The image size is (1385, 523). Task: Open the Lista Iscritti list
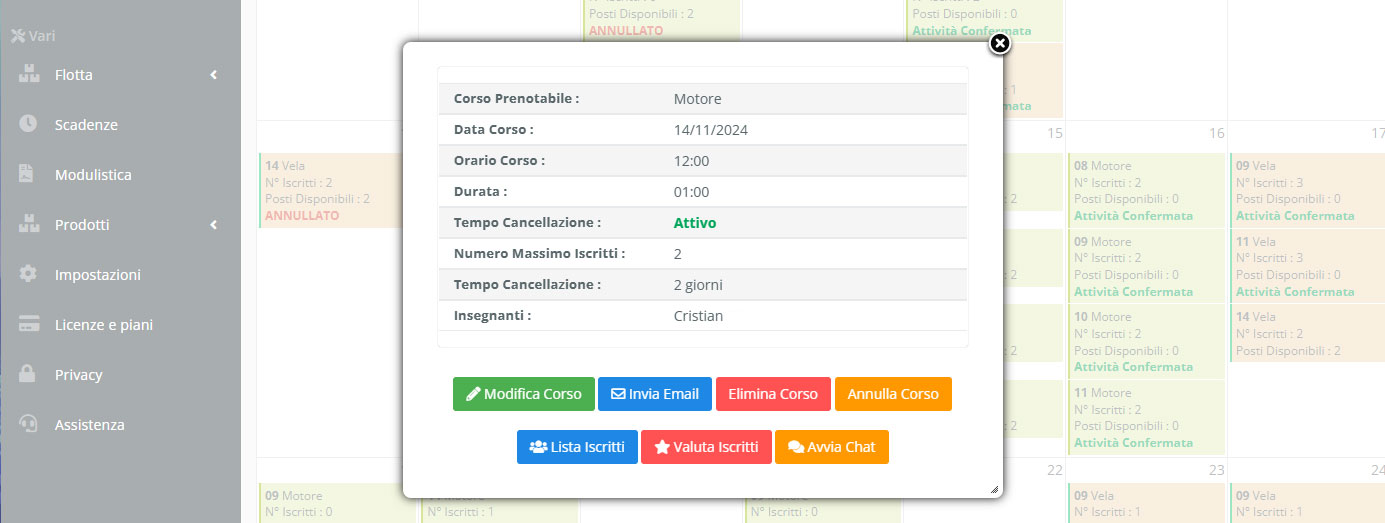(x=577, y=447)
